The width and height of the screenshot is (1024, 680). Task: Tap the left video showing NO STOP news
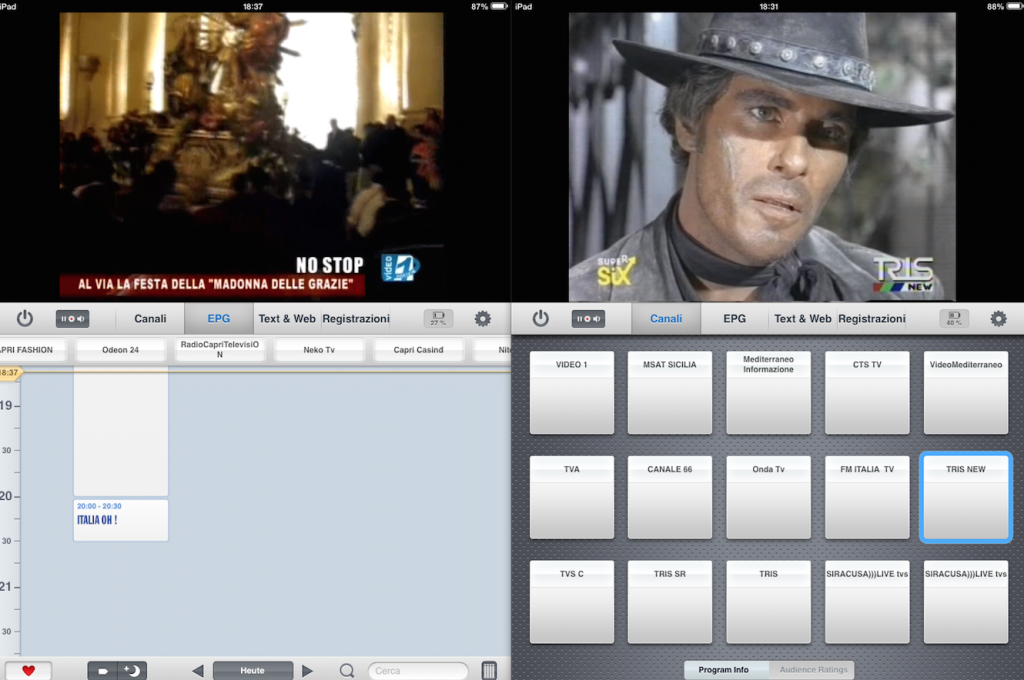pos(251,157)
